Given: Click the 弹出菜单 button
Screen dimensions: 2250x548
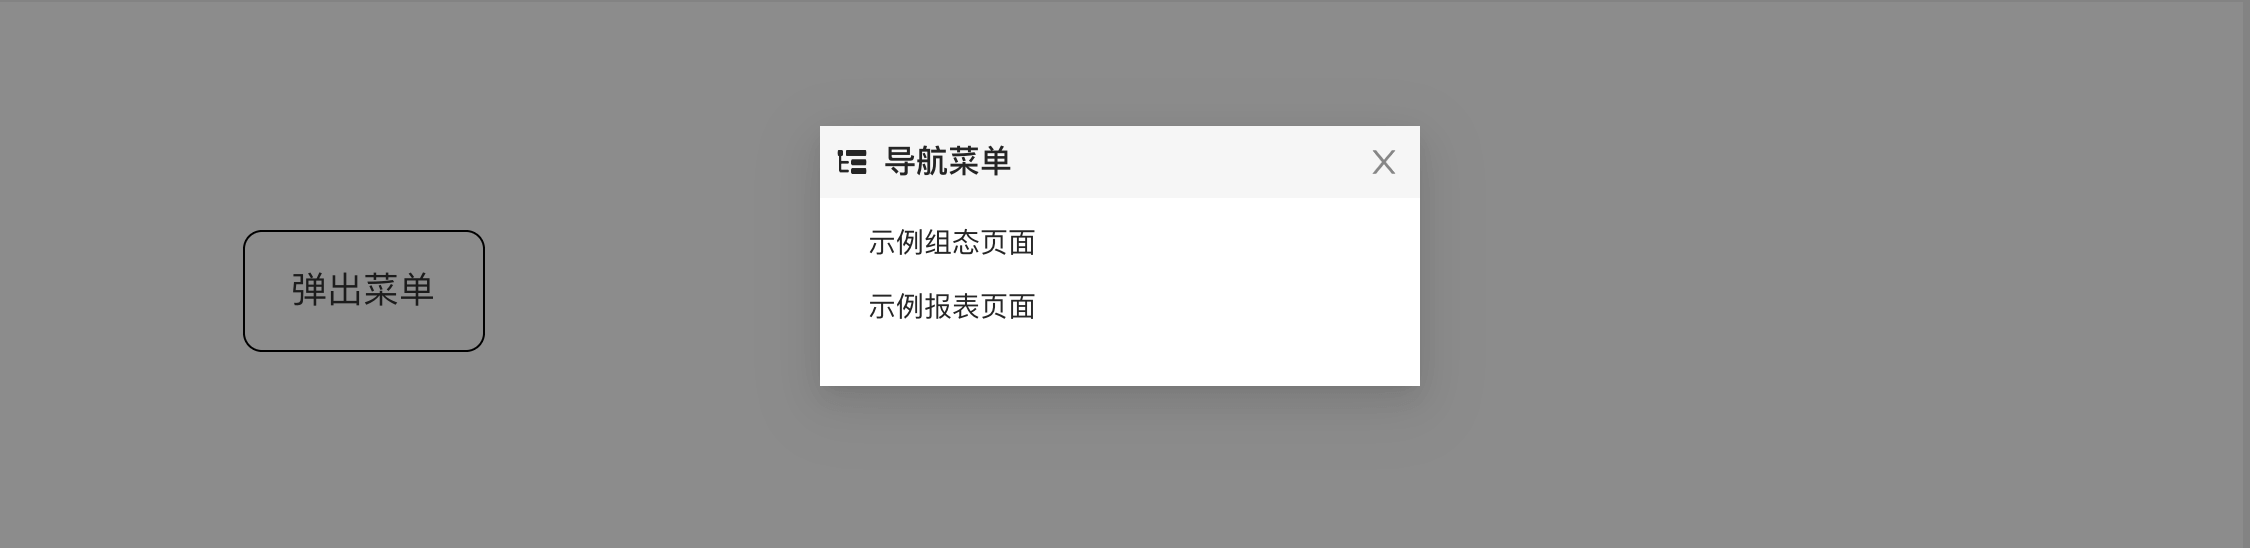Looking at the screenshot, I should point(364,291).
